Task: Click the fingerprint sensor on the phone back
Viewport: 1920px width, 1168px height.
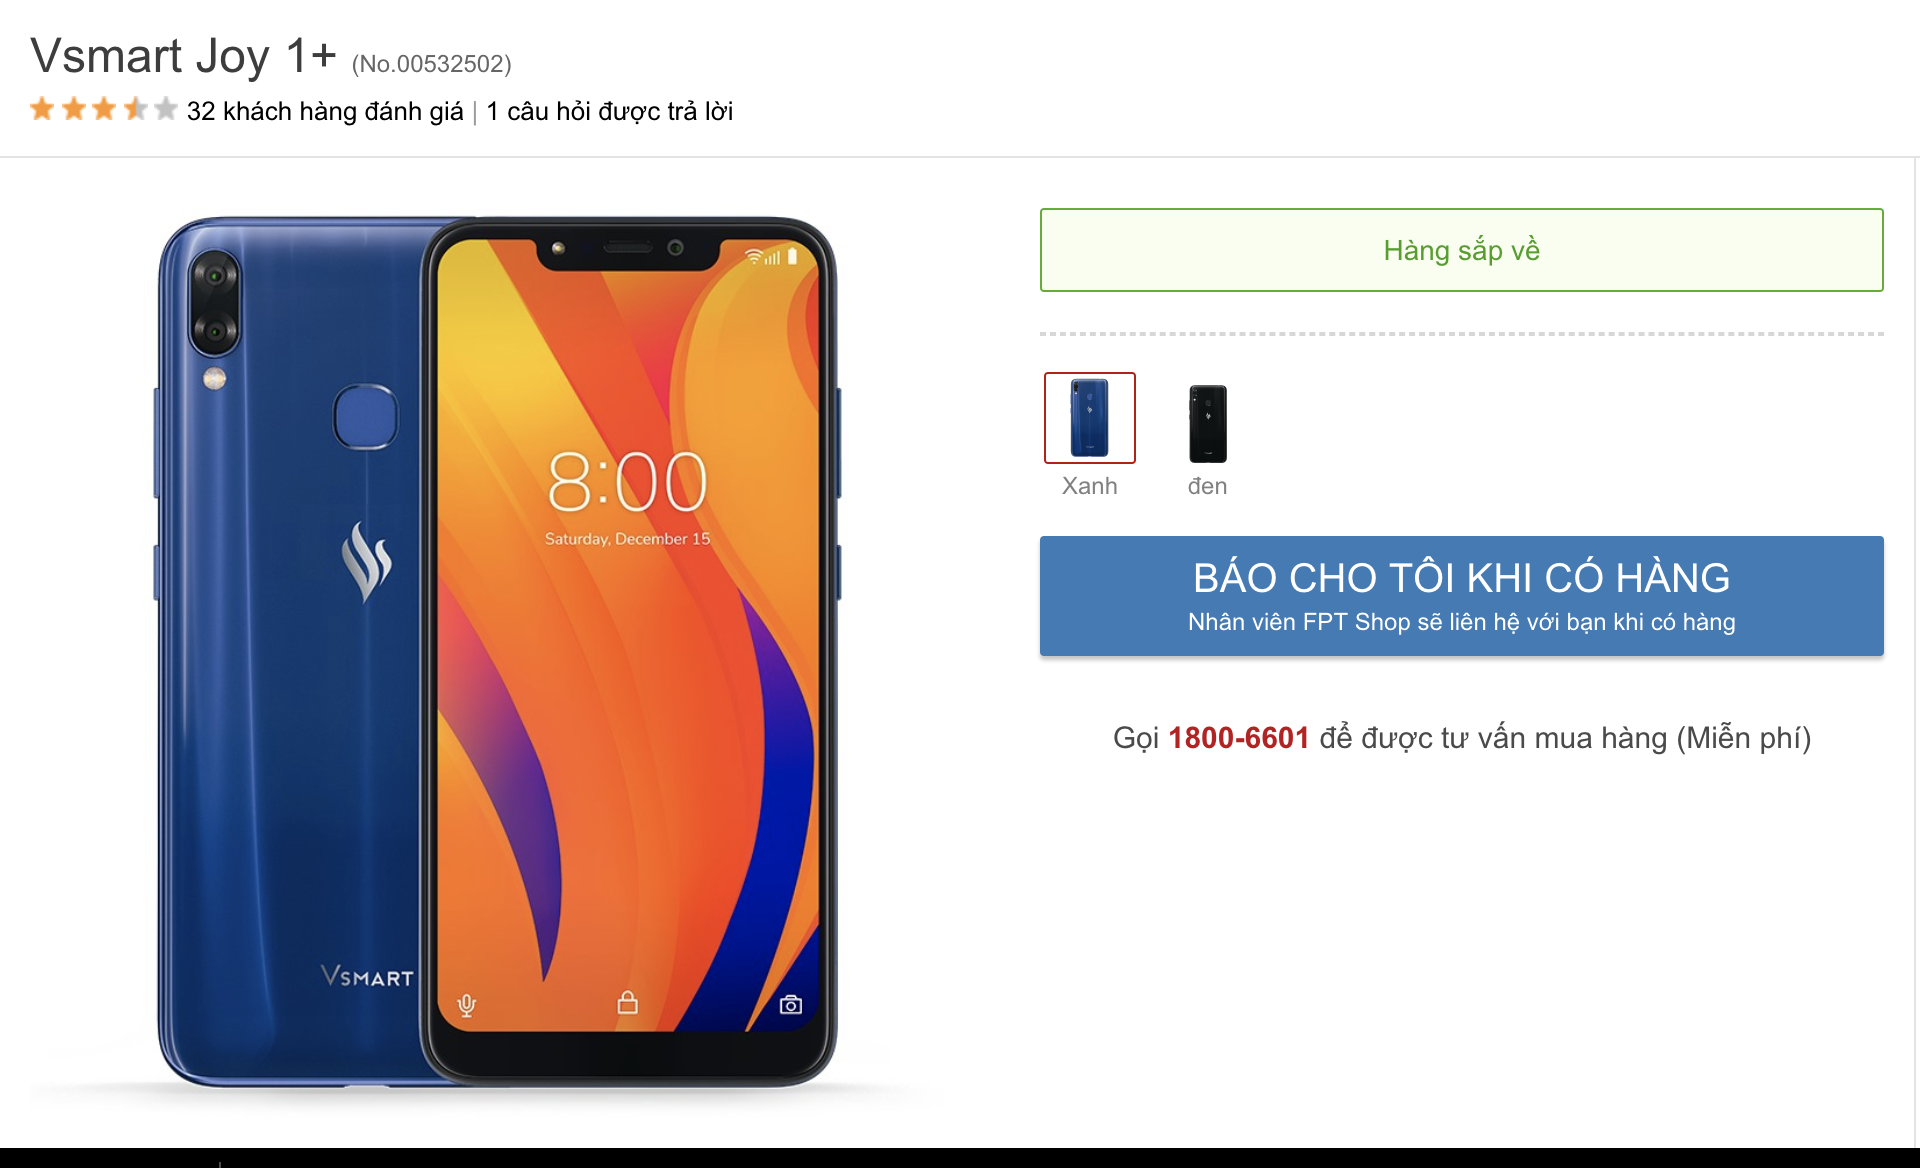Action: [365, 416]
